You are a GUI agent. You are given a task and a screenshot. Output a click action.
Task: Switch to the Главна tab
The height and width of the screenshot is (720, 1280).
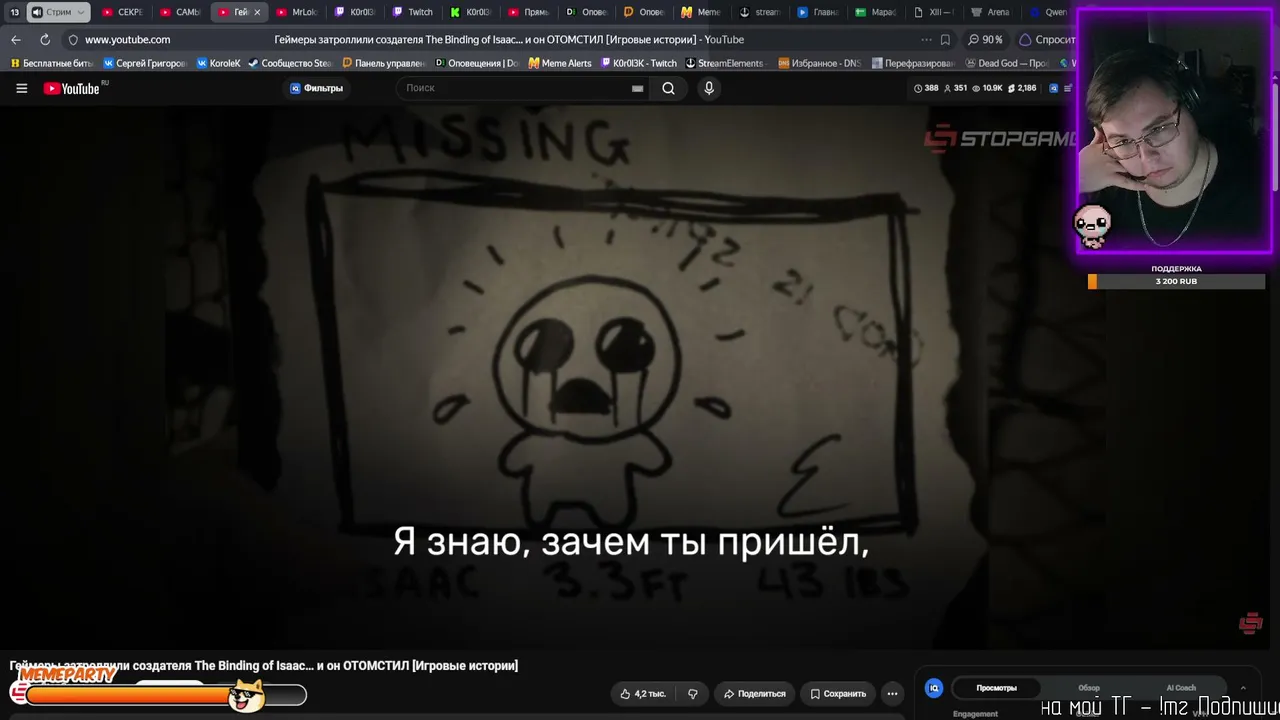point(818,12)
